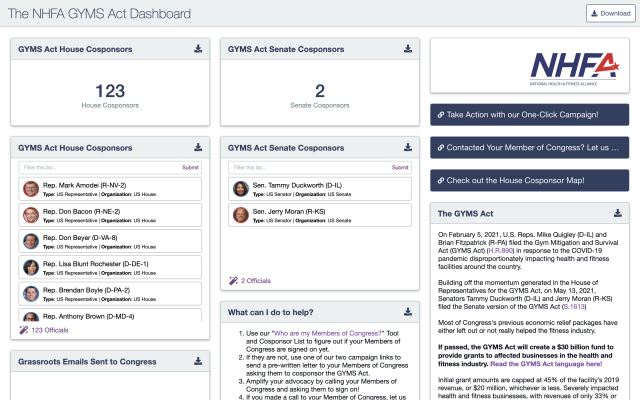
Task: Click Tammy Duckworth's profile photo
Action: pos(241,189)
